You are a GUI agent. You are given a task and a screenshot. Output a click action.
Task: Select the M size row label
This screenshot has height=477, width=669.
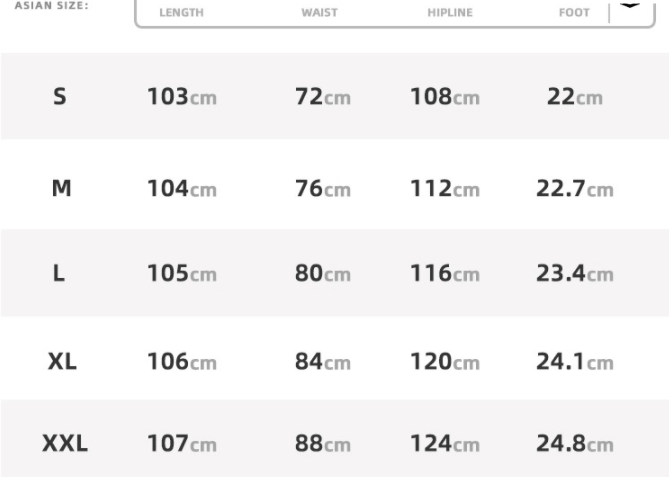tap(61, 188)
